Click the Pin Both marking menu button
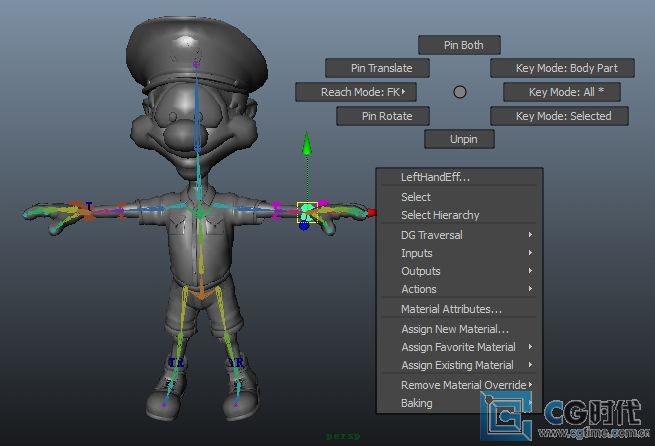Screen dimensions: 655x446 [459, 45]
